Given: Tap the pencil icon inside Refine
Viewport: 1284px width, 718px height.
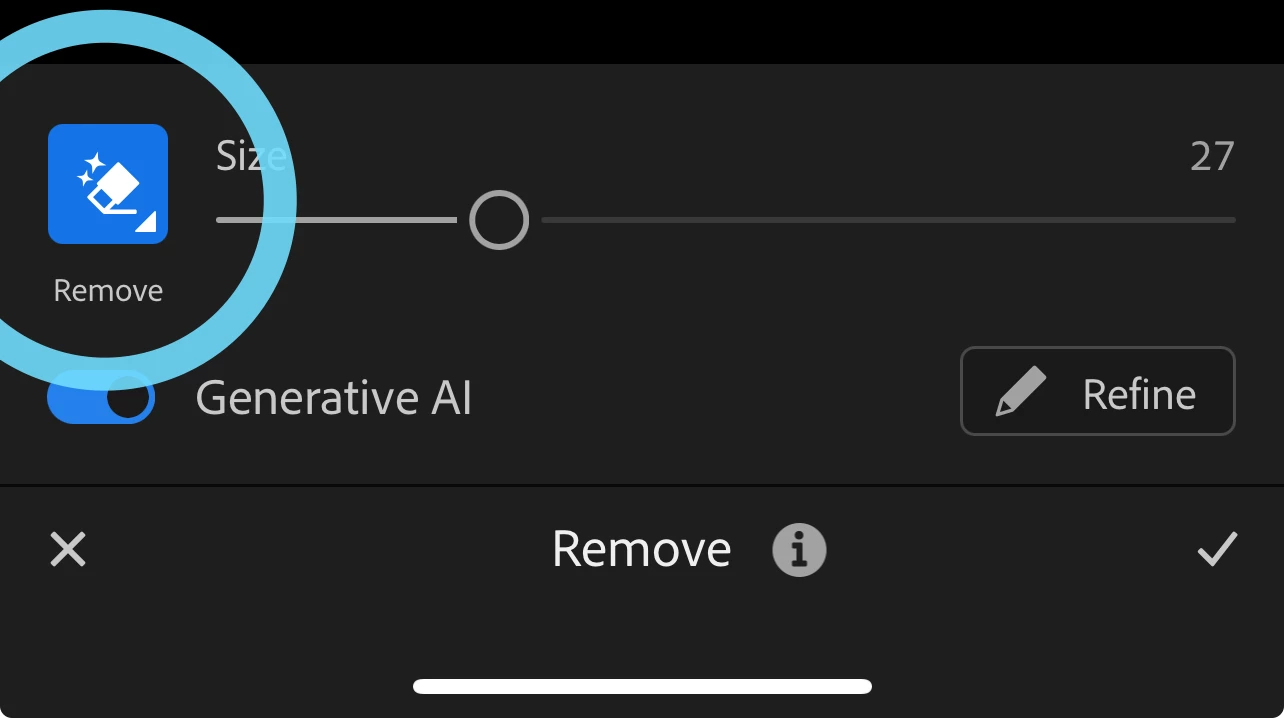Looking at the screenshot, I should 1021,391.
